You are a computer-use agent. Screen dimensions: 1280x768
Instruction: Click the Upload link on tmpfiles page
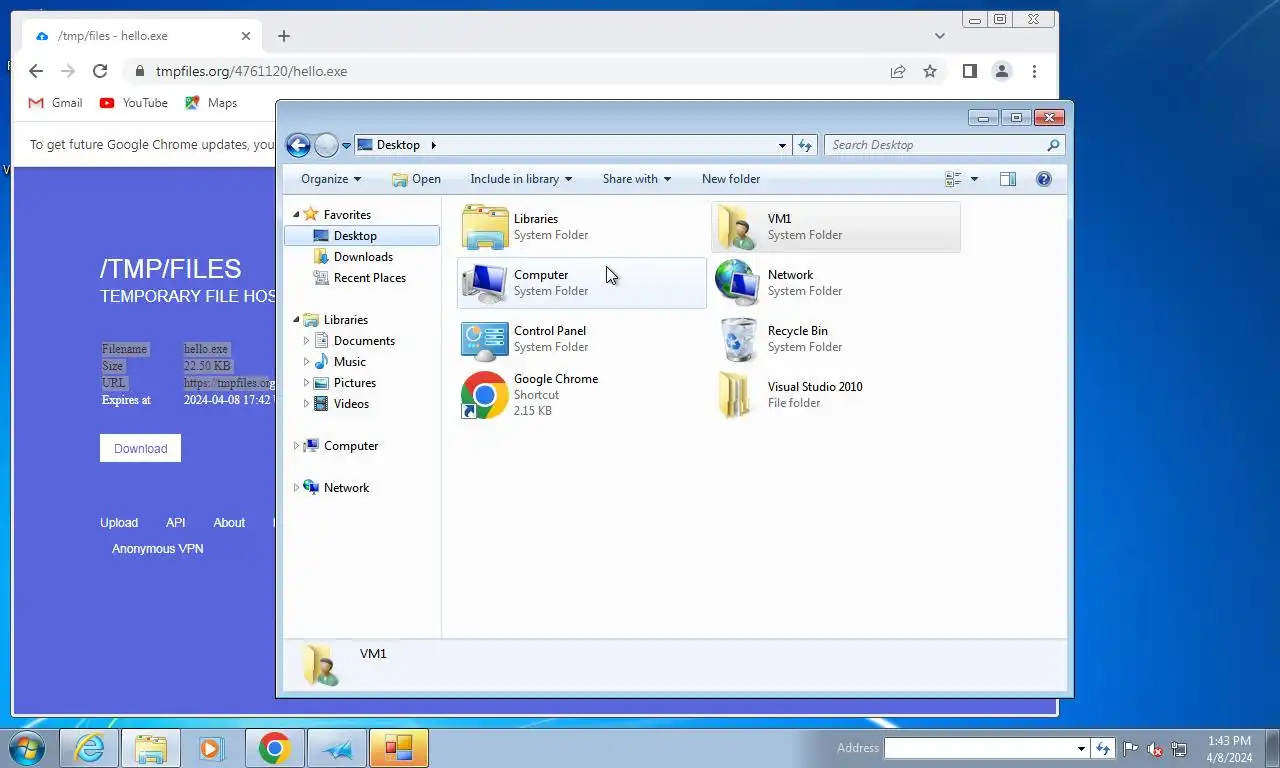[119, 523]
